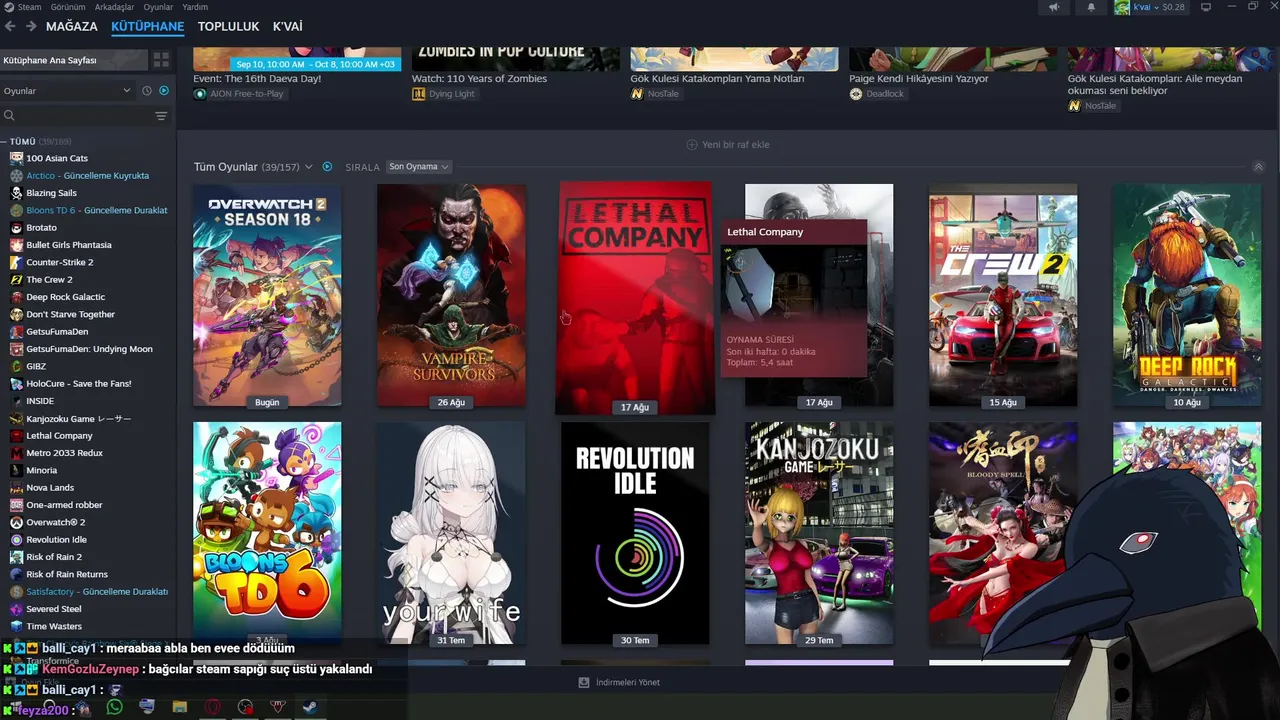
Task: Click the Deadlock icon under Paige event
Action: point(856,94)
